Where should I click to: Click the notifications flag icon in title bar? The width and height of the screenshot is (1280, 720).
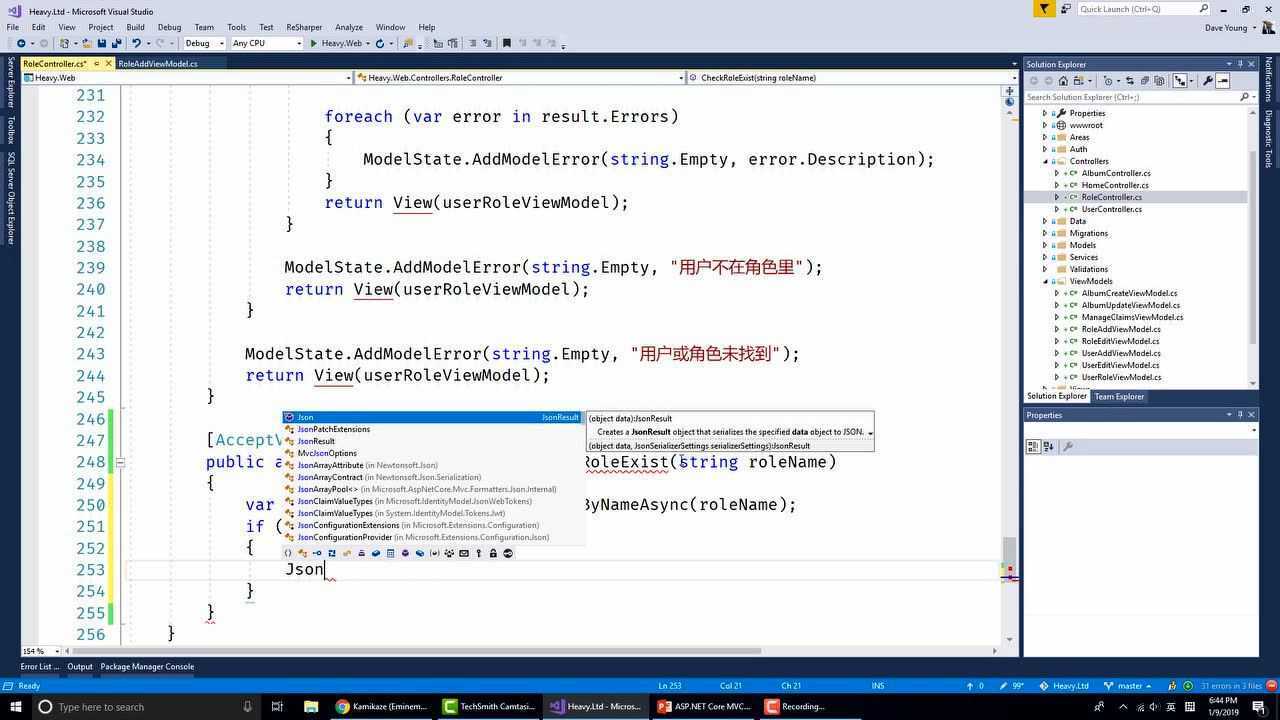[1045, 9]
